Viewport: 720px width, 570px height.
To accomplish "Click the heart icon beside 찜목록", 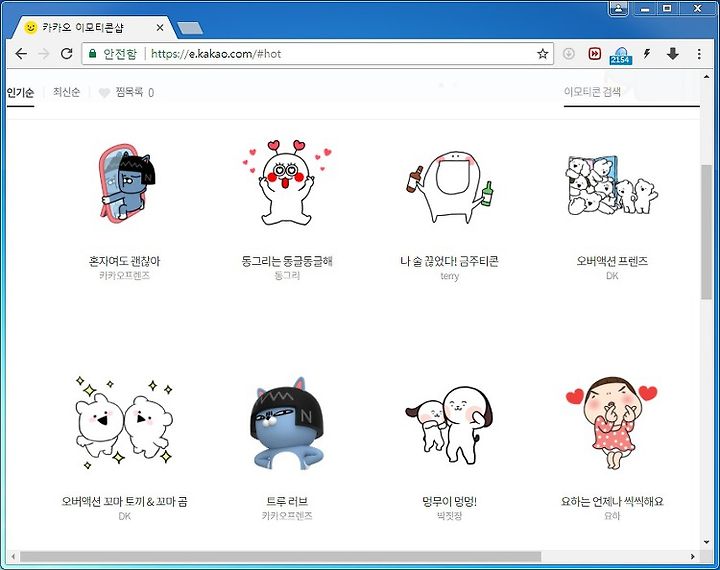I will click(104, 93).
